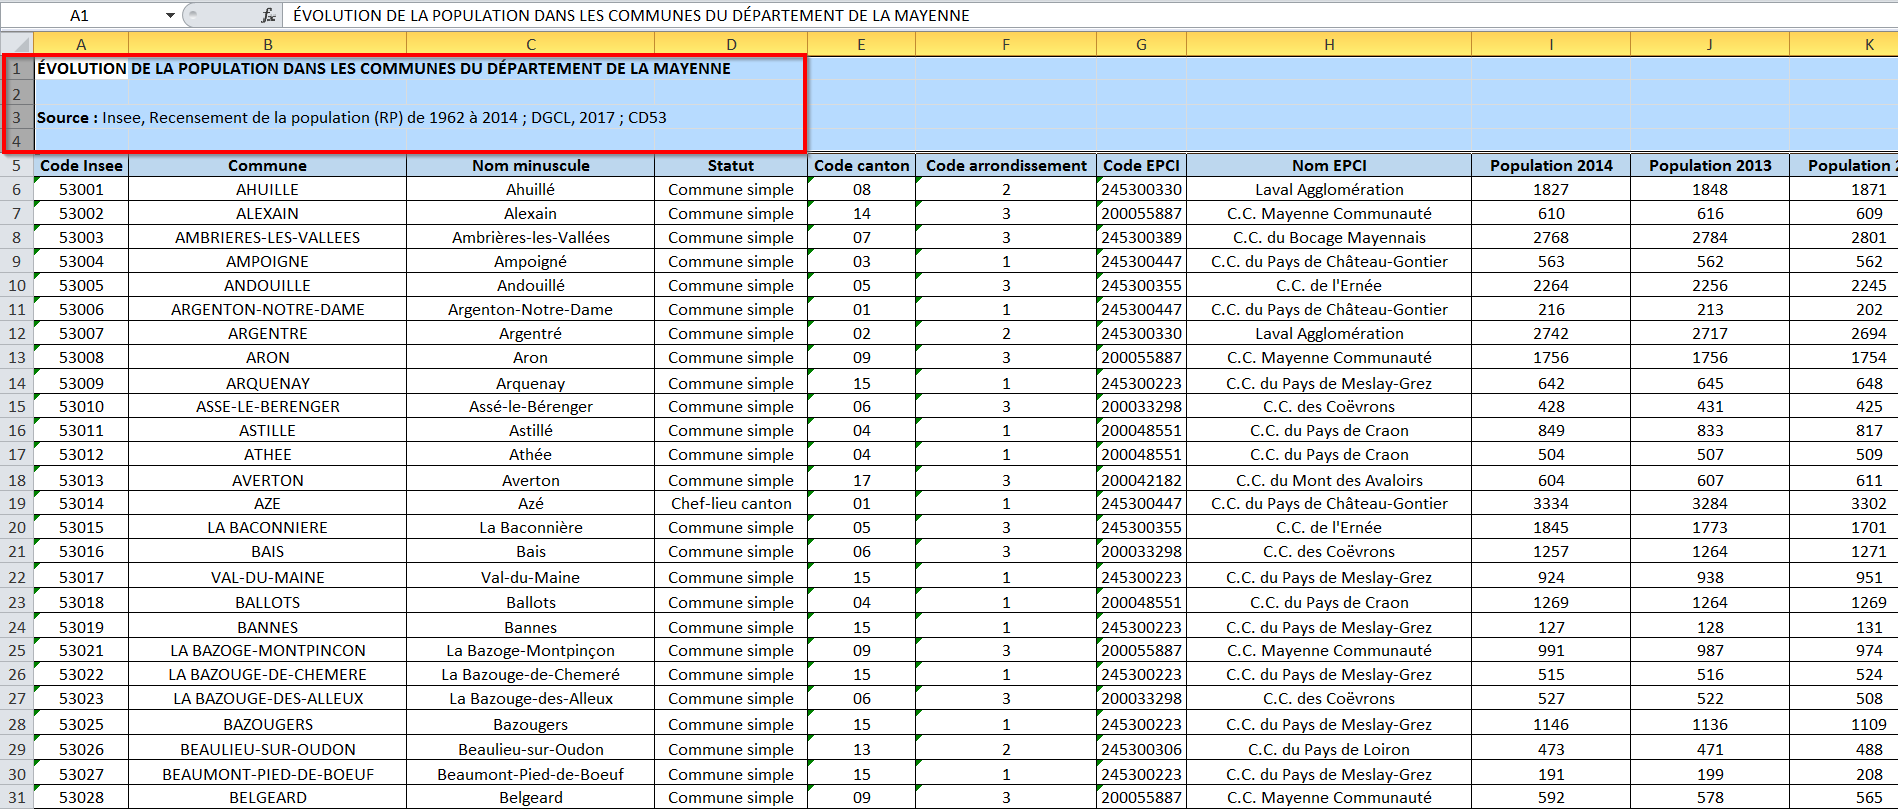
Task: Select row 19 header
Action: [x=17, y=503]
